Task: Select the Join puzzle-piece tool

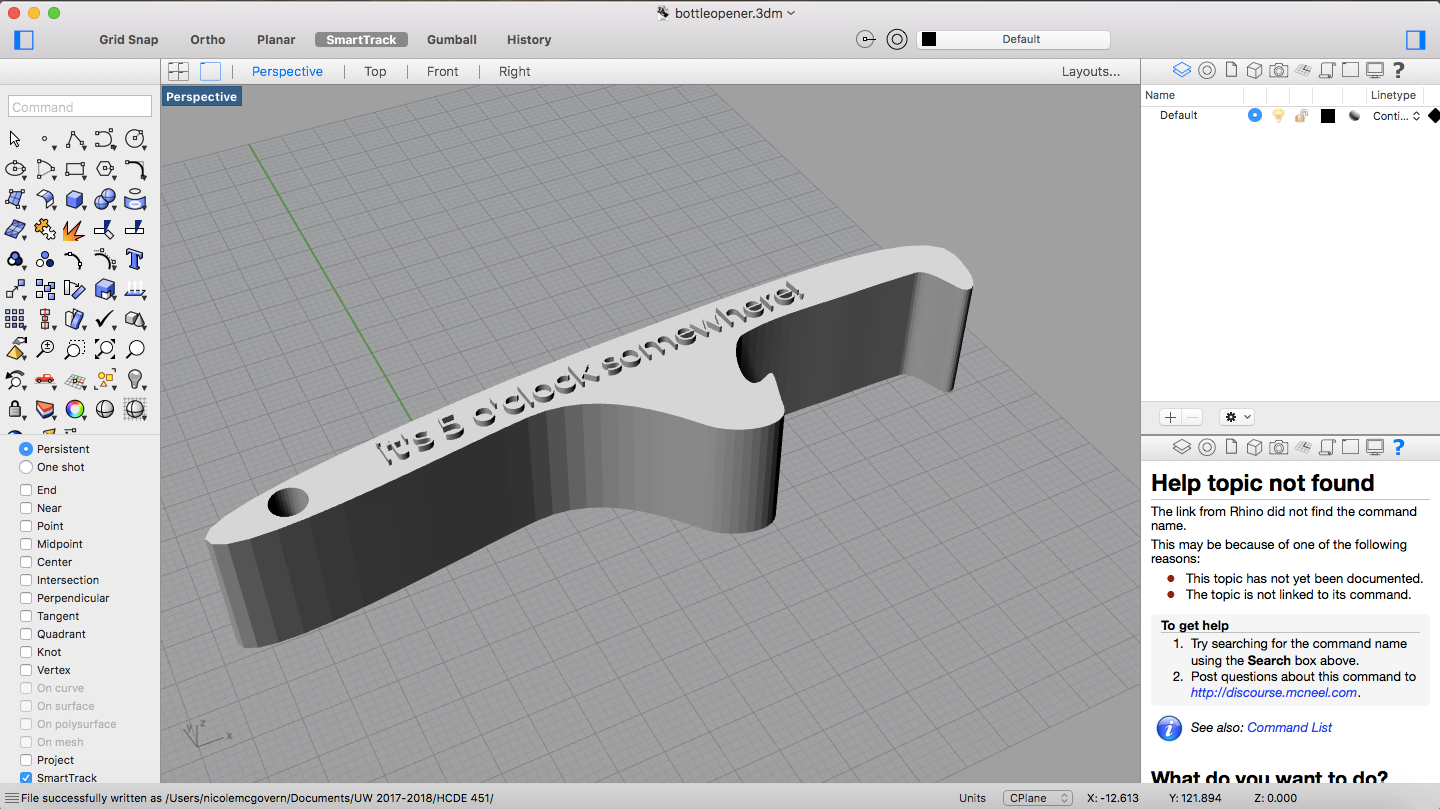Action: (x=45, y=229)
